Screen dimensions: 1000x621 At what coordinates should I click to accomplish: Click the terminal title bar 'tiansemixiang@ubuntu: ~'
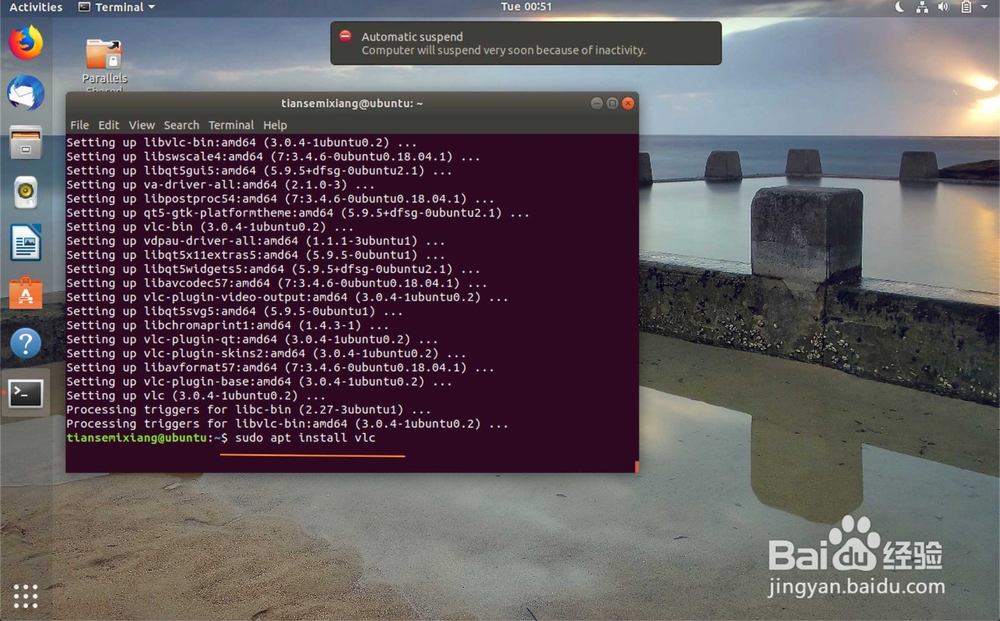click(x=352, y=103)
